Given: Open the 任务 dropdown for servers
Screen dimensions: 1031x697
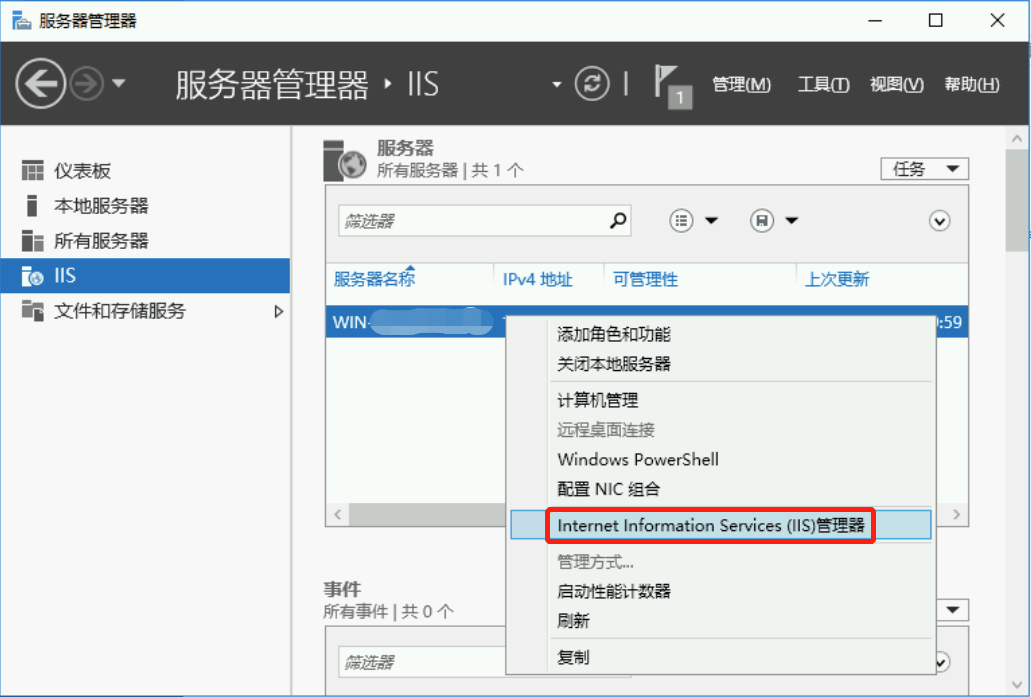Looking at the screenshot, I should (924, 169).
